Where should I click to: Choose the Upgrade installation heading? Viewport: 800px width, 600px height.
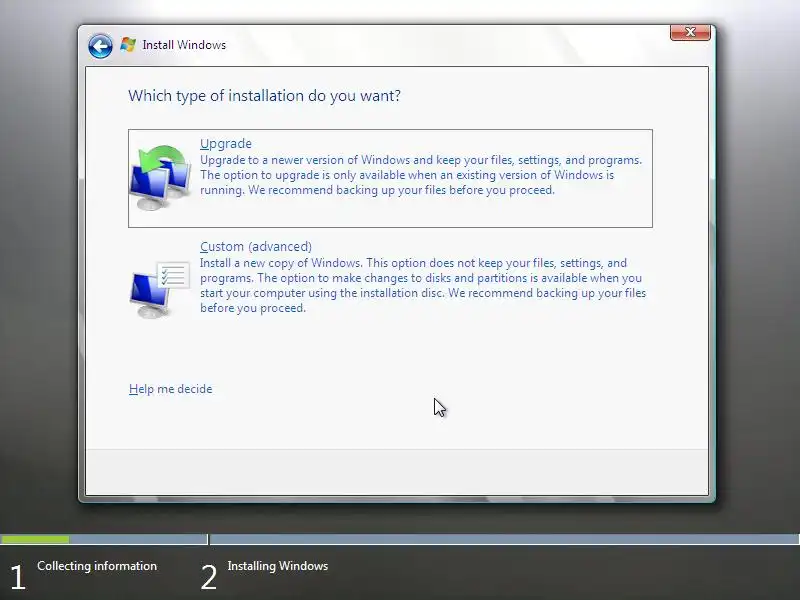point(226,143)
